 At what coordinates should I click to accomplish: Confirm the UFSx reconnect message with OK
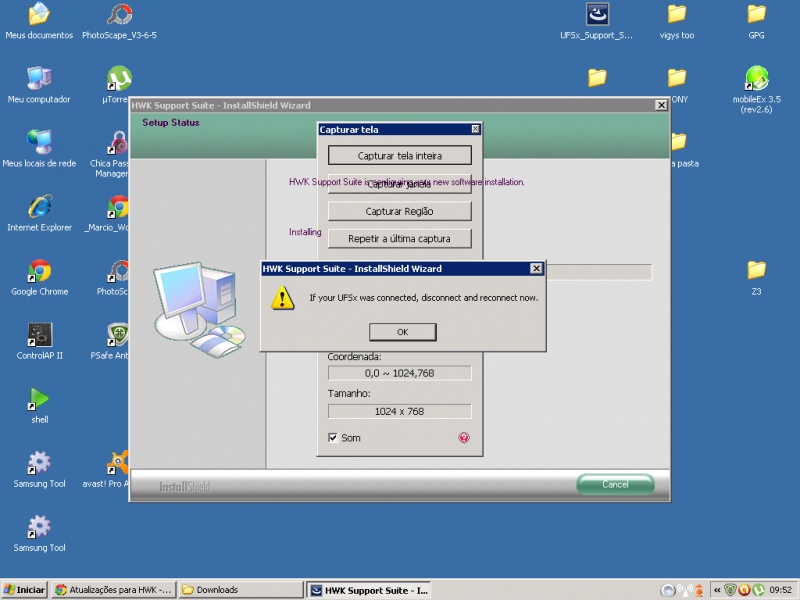coord(403,332)
